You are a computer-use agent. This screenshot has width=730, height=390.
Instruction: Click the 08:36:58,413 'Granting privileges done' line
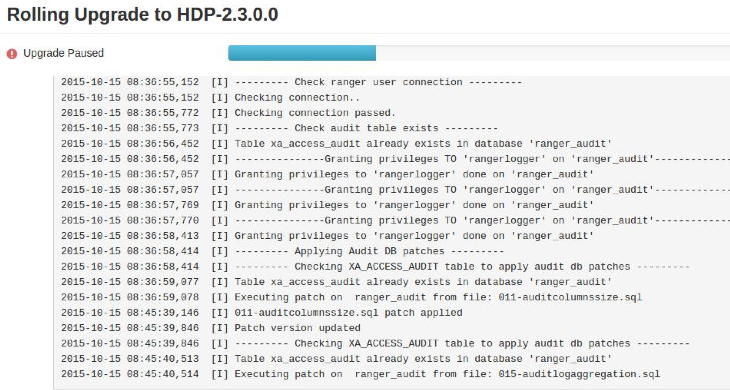point(327,236)
